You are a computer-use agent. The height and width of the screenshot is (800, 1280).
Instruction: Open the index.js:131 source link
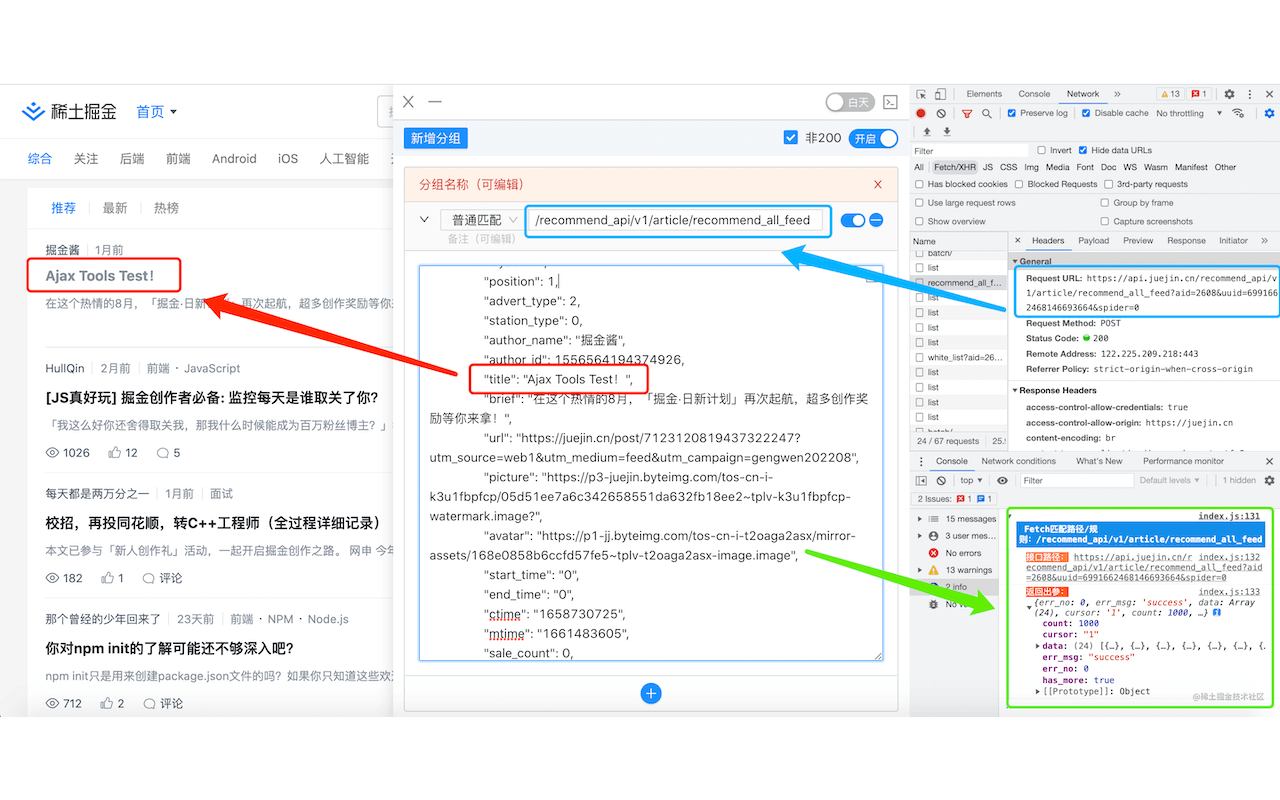(1229, 516)
